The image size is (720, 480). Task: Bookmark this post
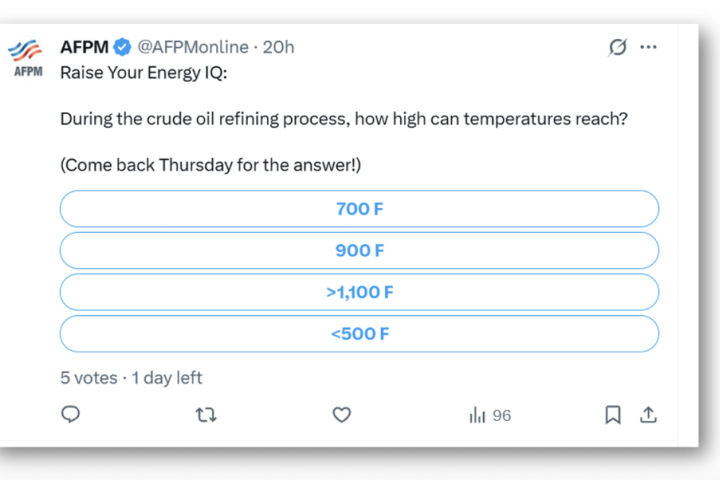click(613, 414)
